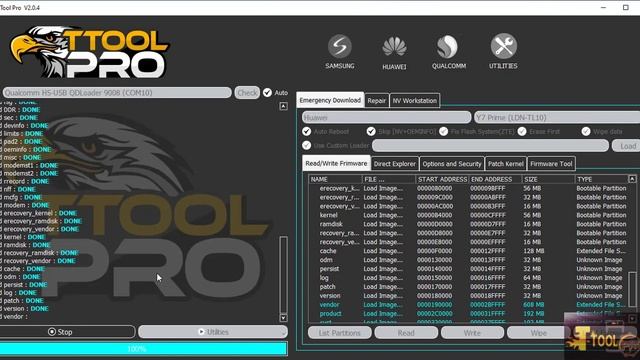The height and width of the screenshot is (360, 640).
Task: Toggle the Fix Flash System (ZTE) checkbox
Action: coord(444,131)
